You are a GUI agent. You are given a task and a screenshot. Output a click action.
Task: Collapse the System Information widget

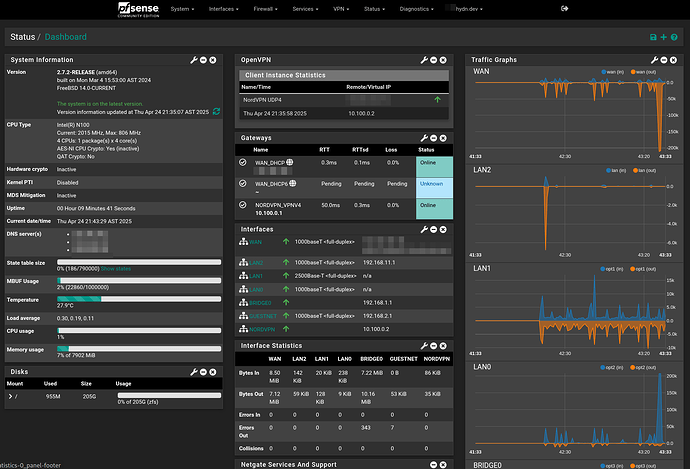point(203,60)
